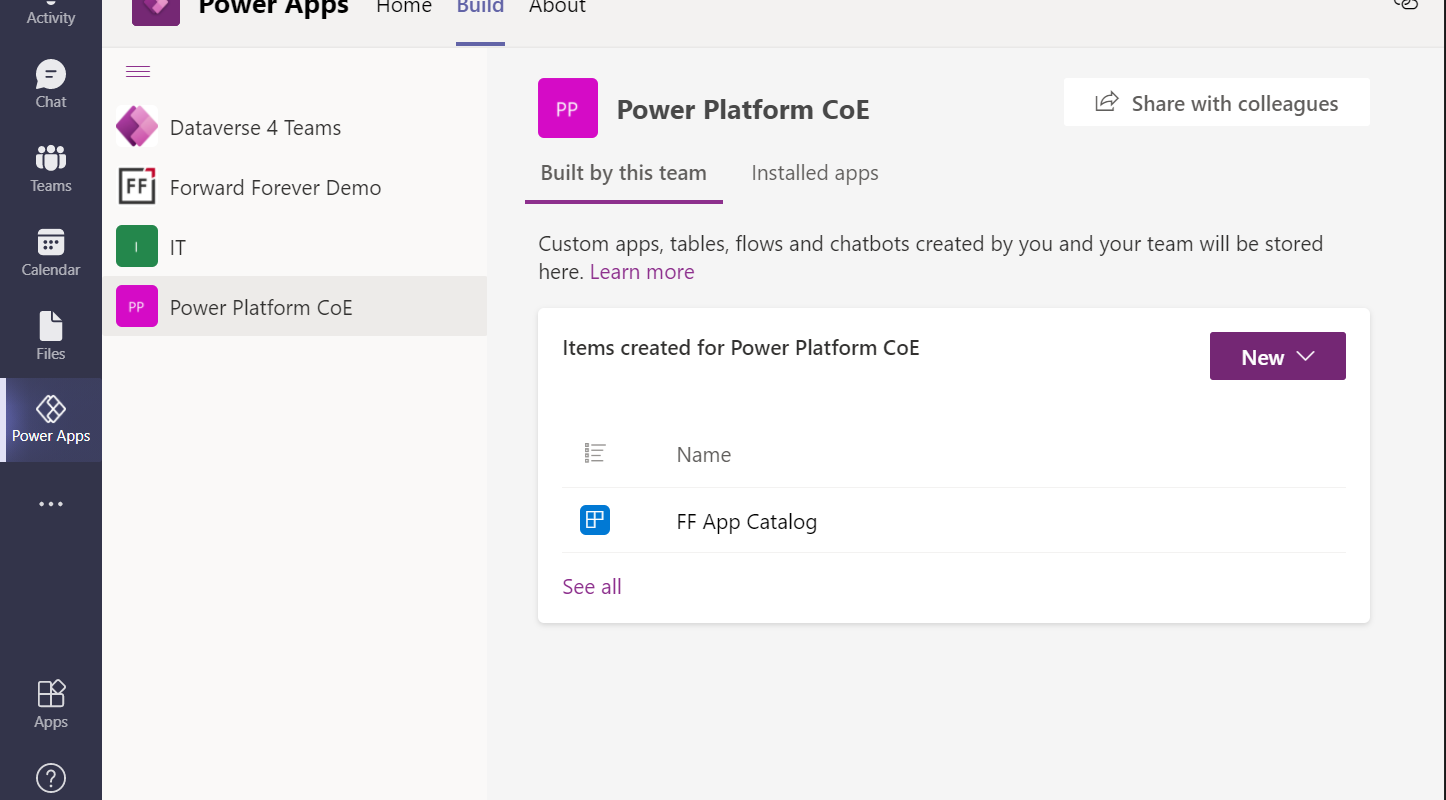Select Power Apps in sidebar
Viewport: 1446px width, 800px height.
point(51,420)
